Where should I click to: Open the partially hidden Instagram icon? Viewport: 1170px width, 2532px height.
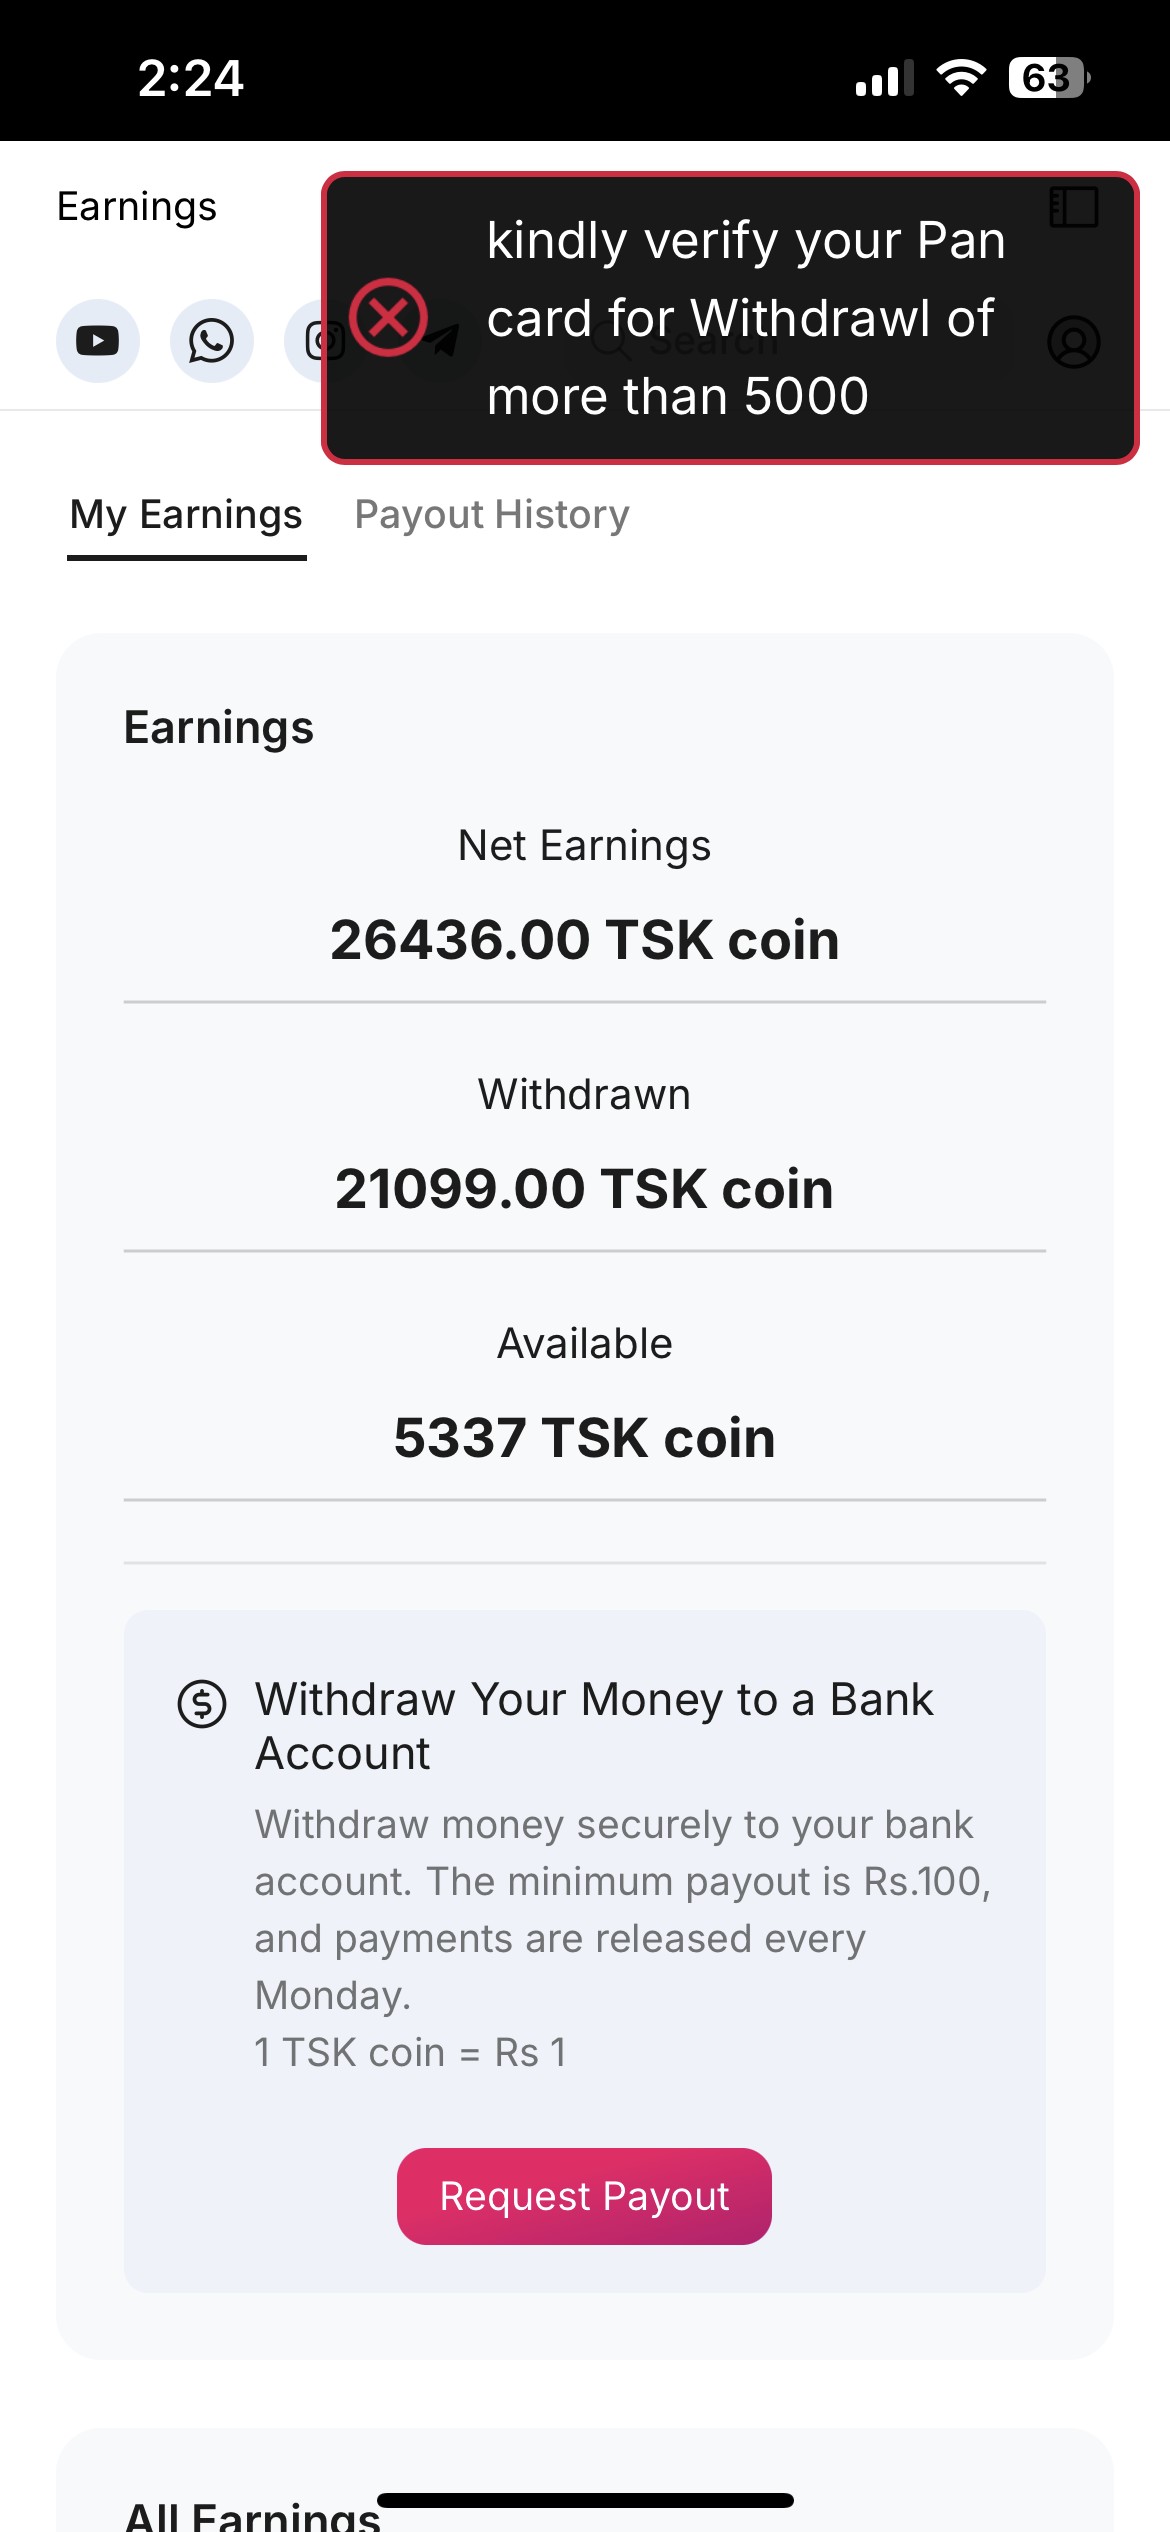tap(308, 341)
